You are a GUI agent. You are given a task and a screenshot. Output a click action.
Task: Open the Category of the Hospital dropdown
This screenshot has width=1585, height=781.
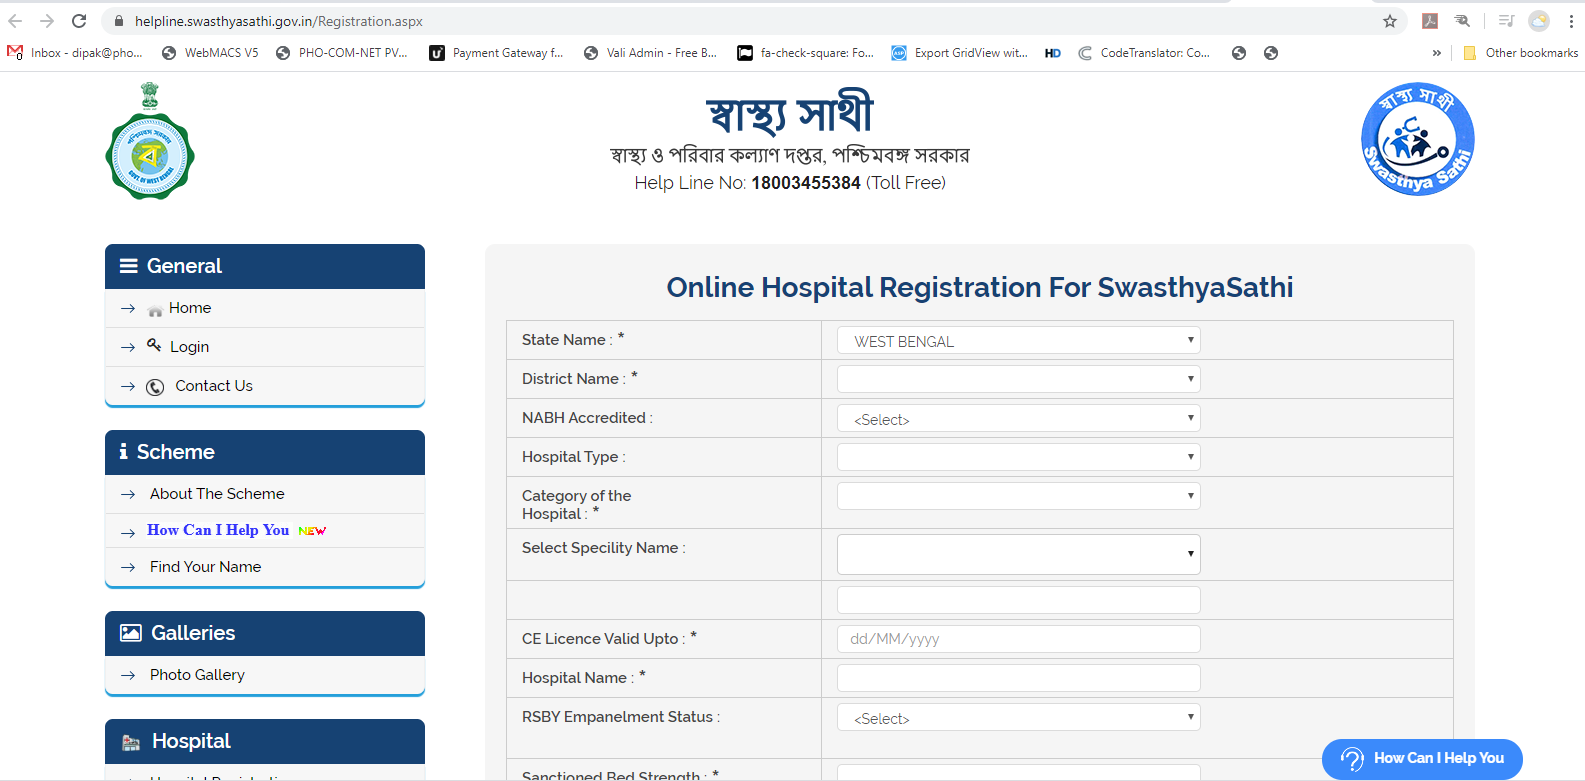tap(1018, 496)
